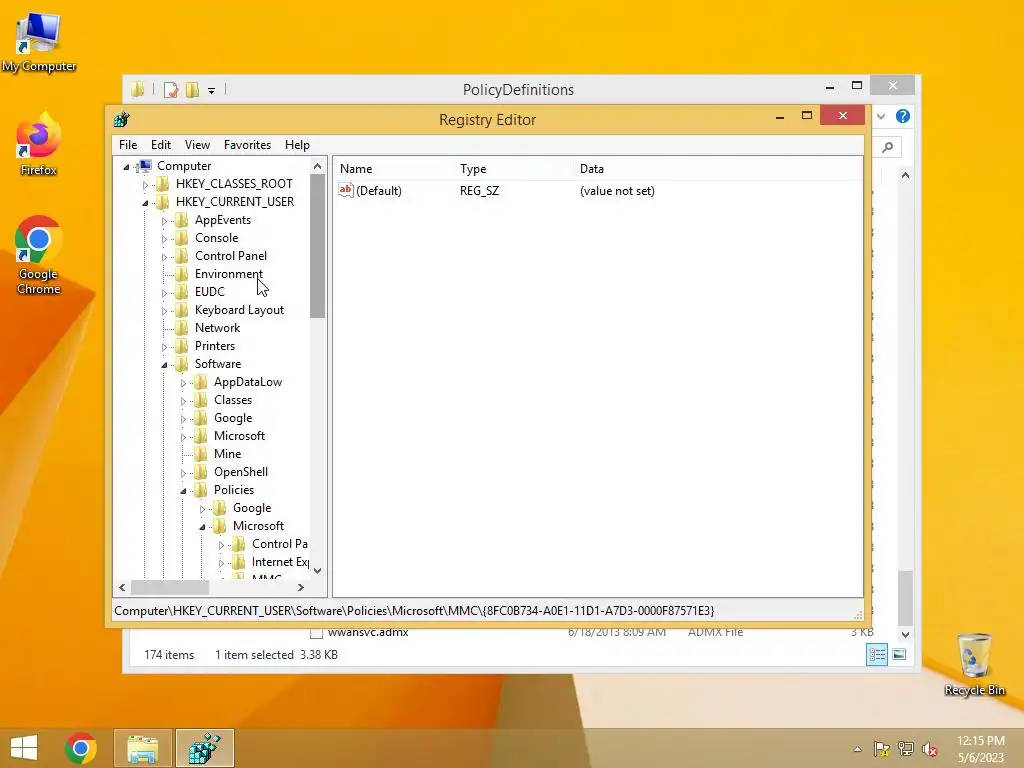Click the tree horizontal scroll right arrow
Screen dimensions: 1024x768
(300, 588)
